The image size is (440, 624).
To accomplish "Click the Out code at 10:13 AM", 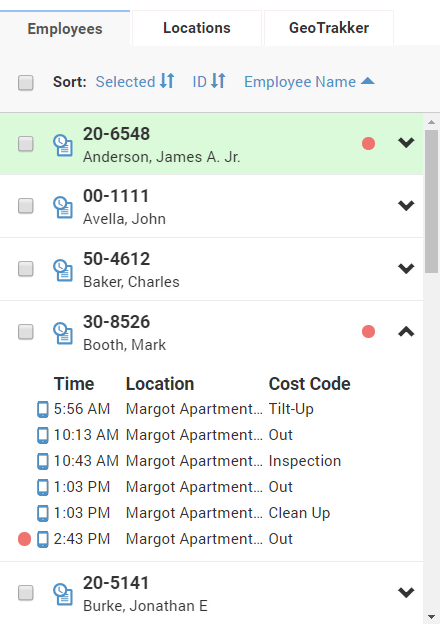I will click(x=280, y=435).
